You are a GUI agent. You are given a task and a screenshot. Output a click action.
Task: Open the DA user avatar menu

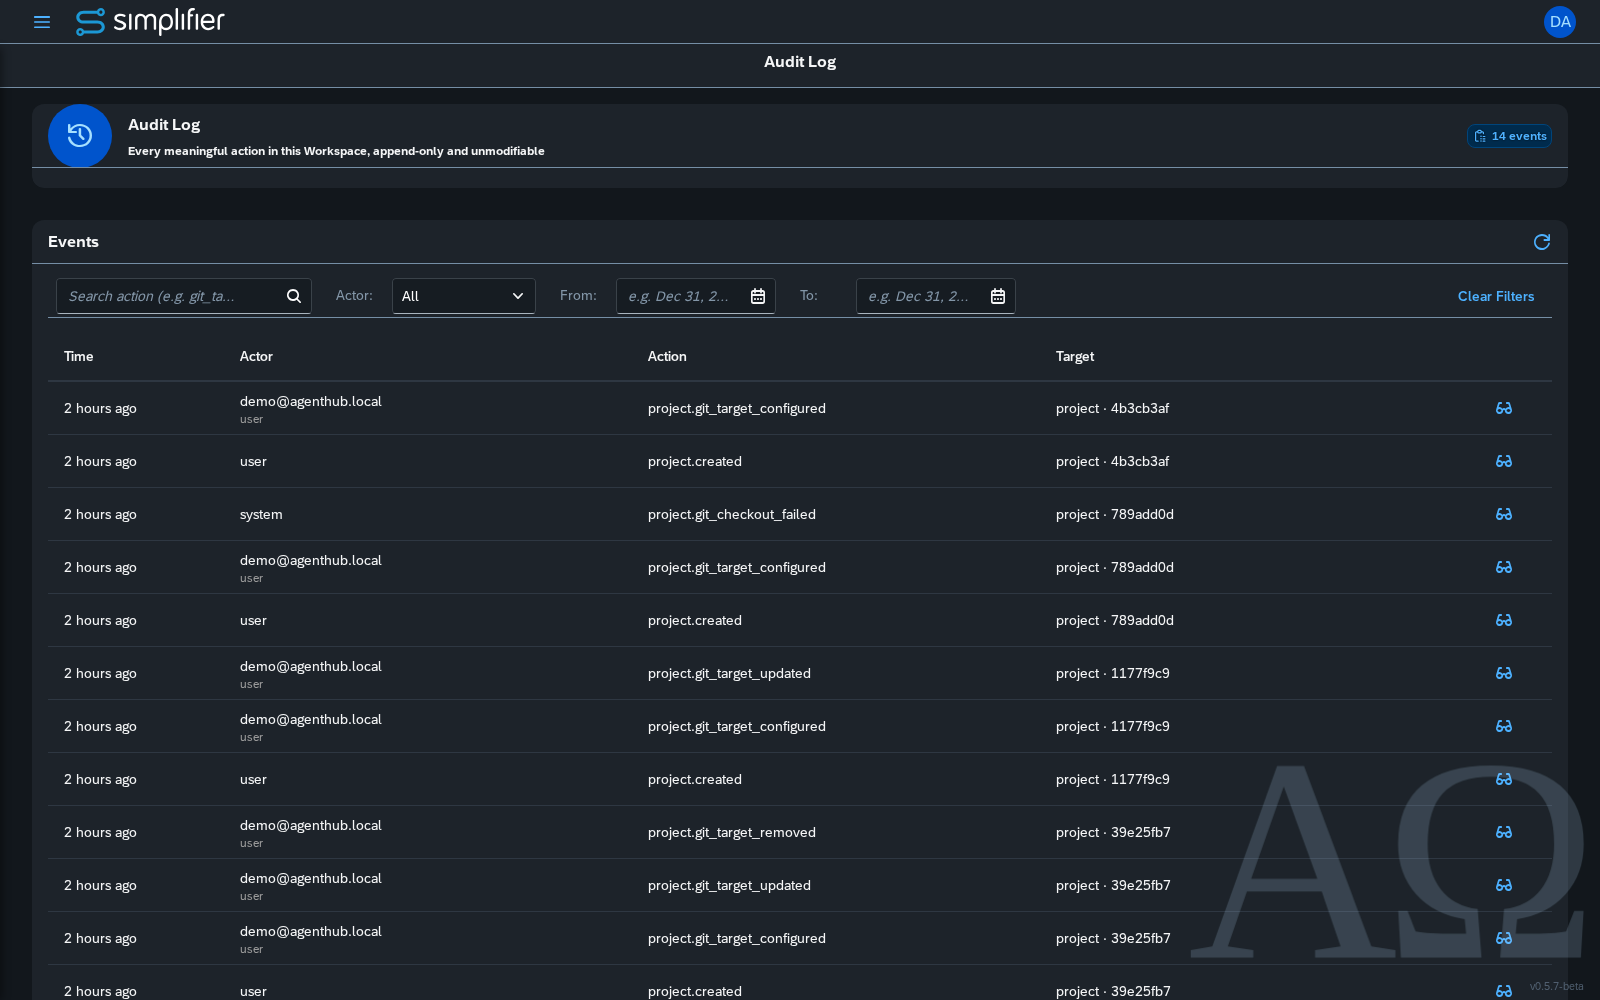coord(1560,22)
